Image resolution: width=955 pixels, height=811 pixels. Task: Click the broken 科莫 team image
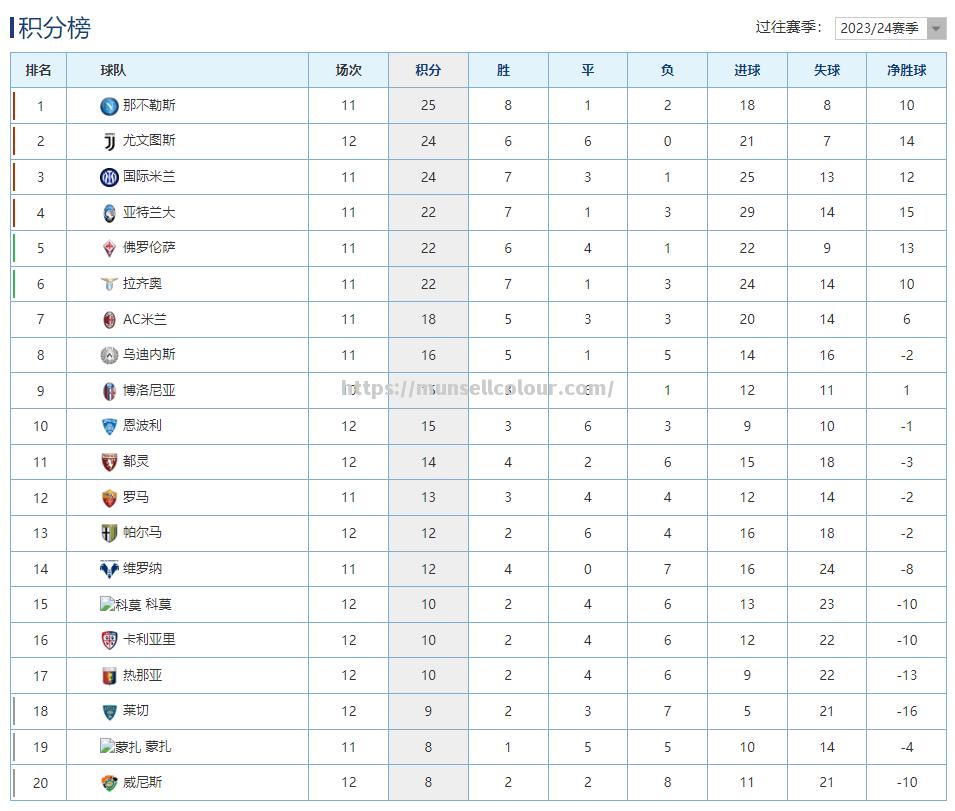coord(120,605)
